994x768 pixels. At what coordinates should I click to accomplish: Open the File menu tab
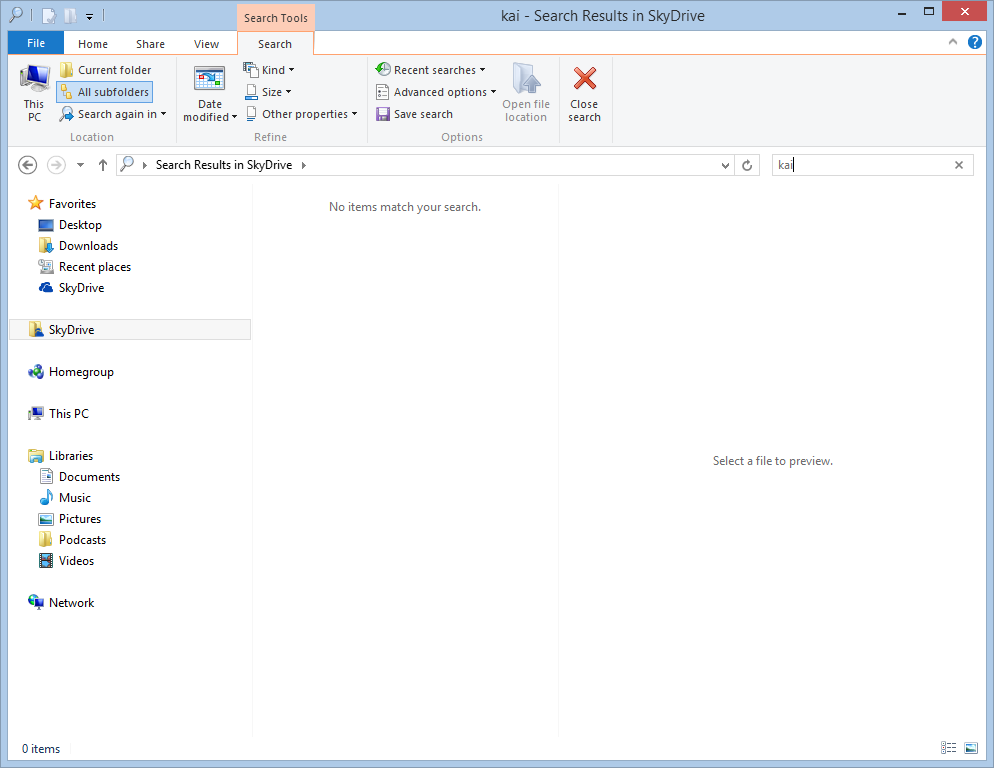pyautogui.click(x=35, y=44)
